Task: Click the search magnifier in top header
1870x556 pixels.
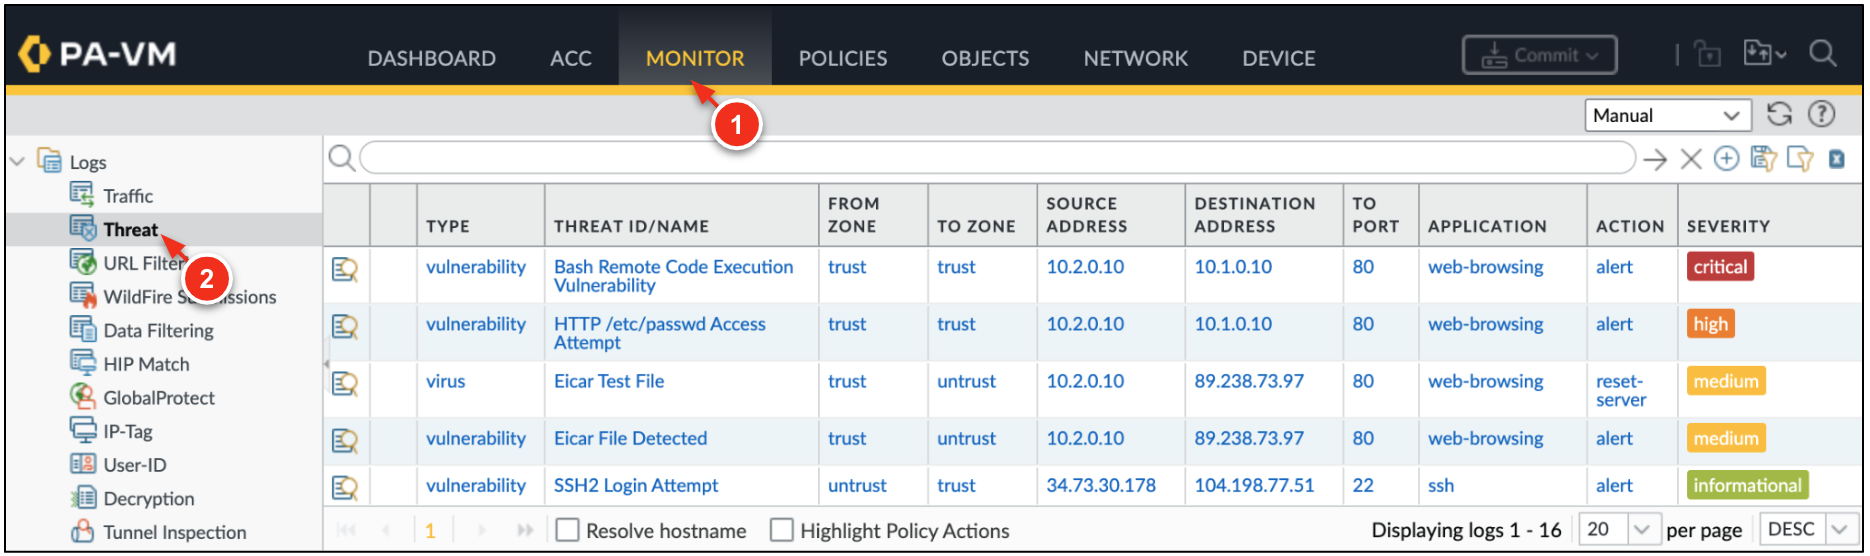Action: [1822, 54]
